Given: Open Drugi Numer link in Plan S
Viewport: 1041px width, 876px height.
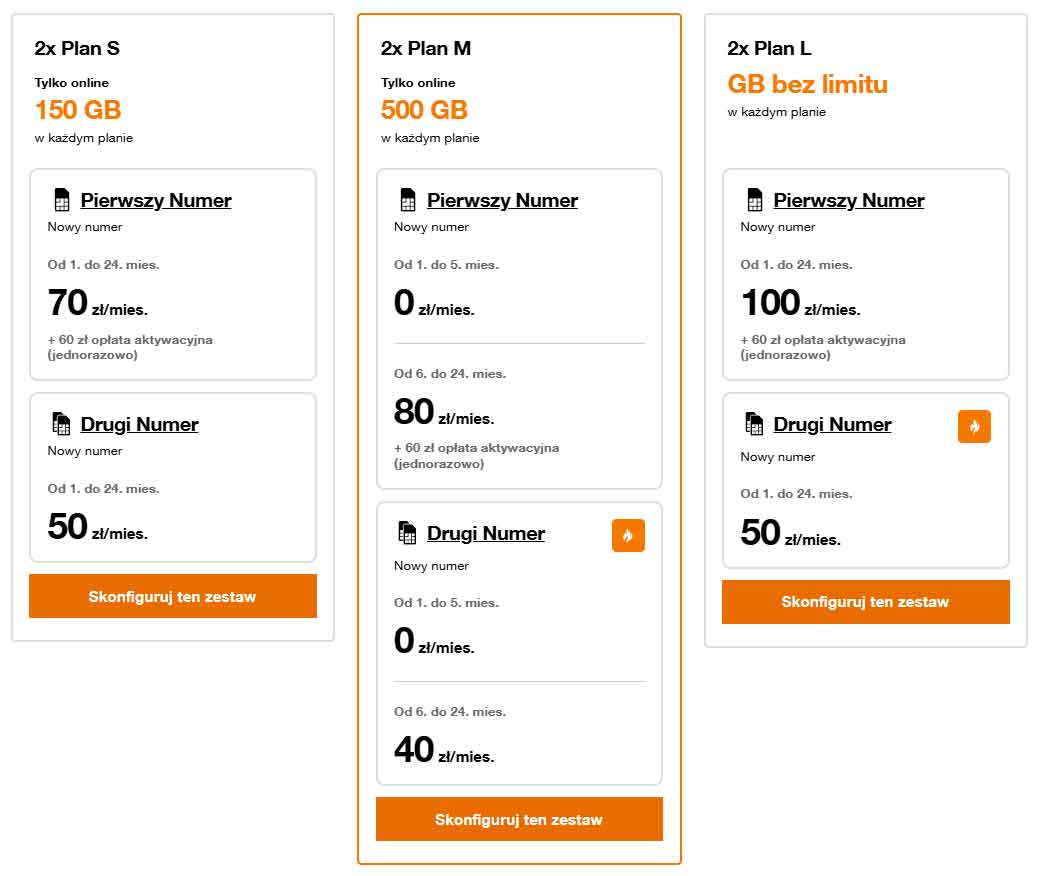Looking at the screenshot, I should (139, 424).
